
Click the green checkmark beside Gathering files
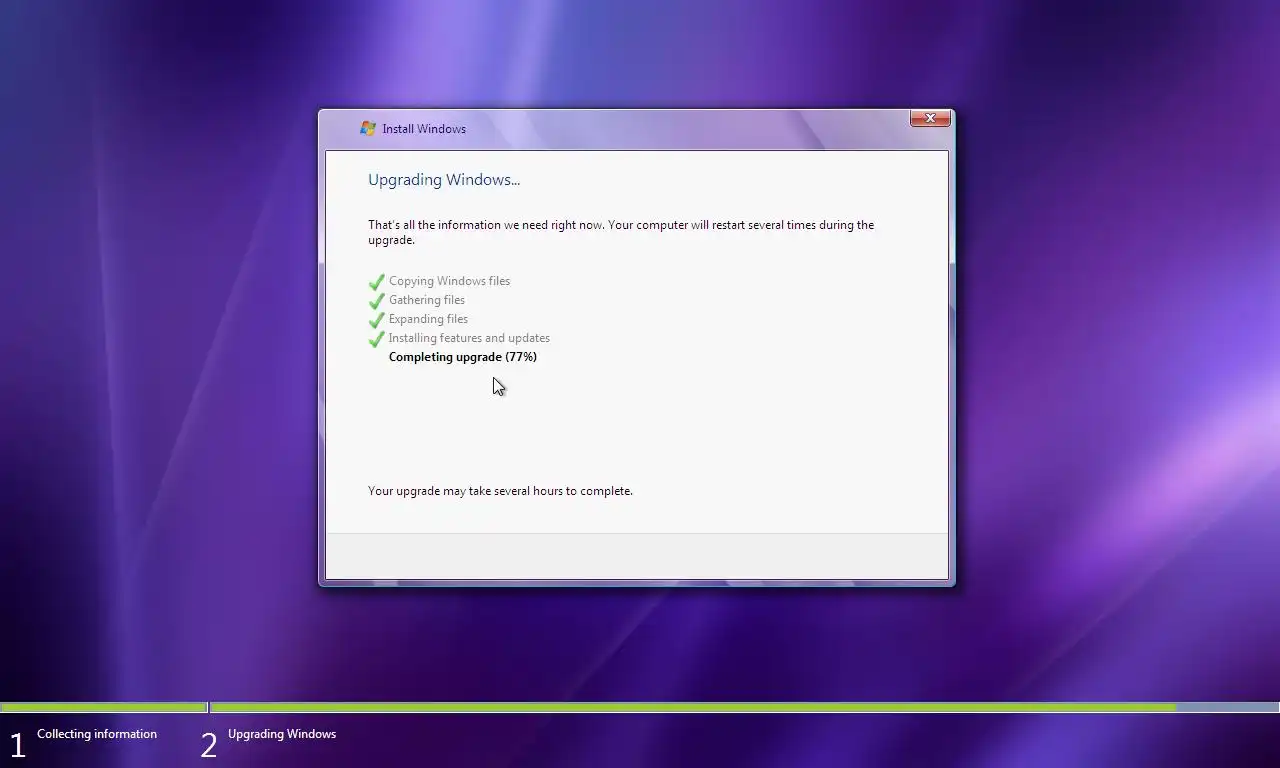tap(377, 301)
